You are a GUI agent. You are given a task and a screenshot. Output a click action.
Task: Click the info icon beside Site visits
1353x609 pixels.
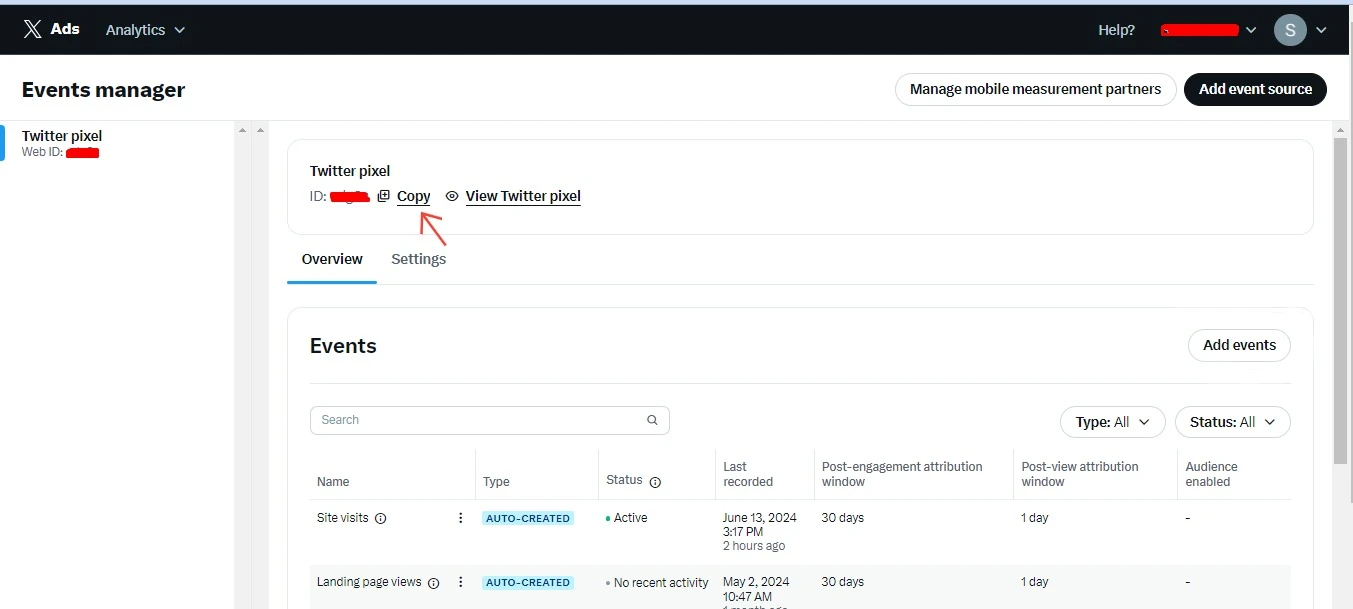(380, 518)
